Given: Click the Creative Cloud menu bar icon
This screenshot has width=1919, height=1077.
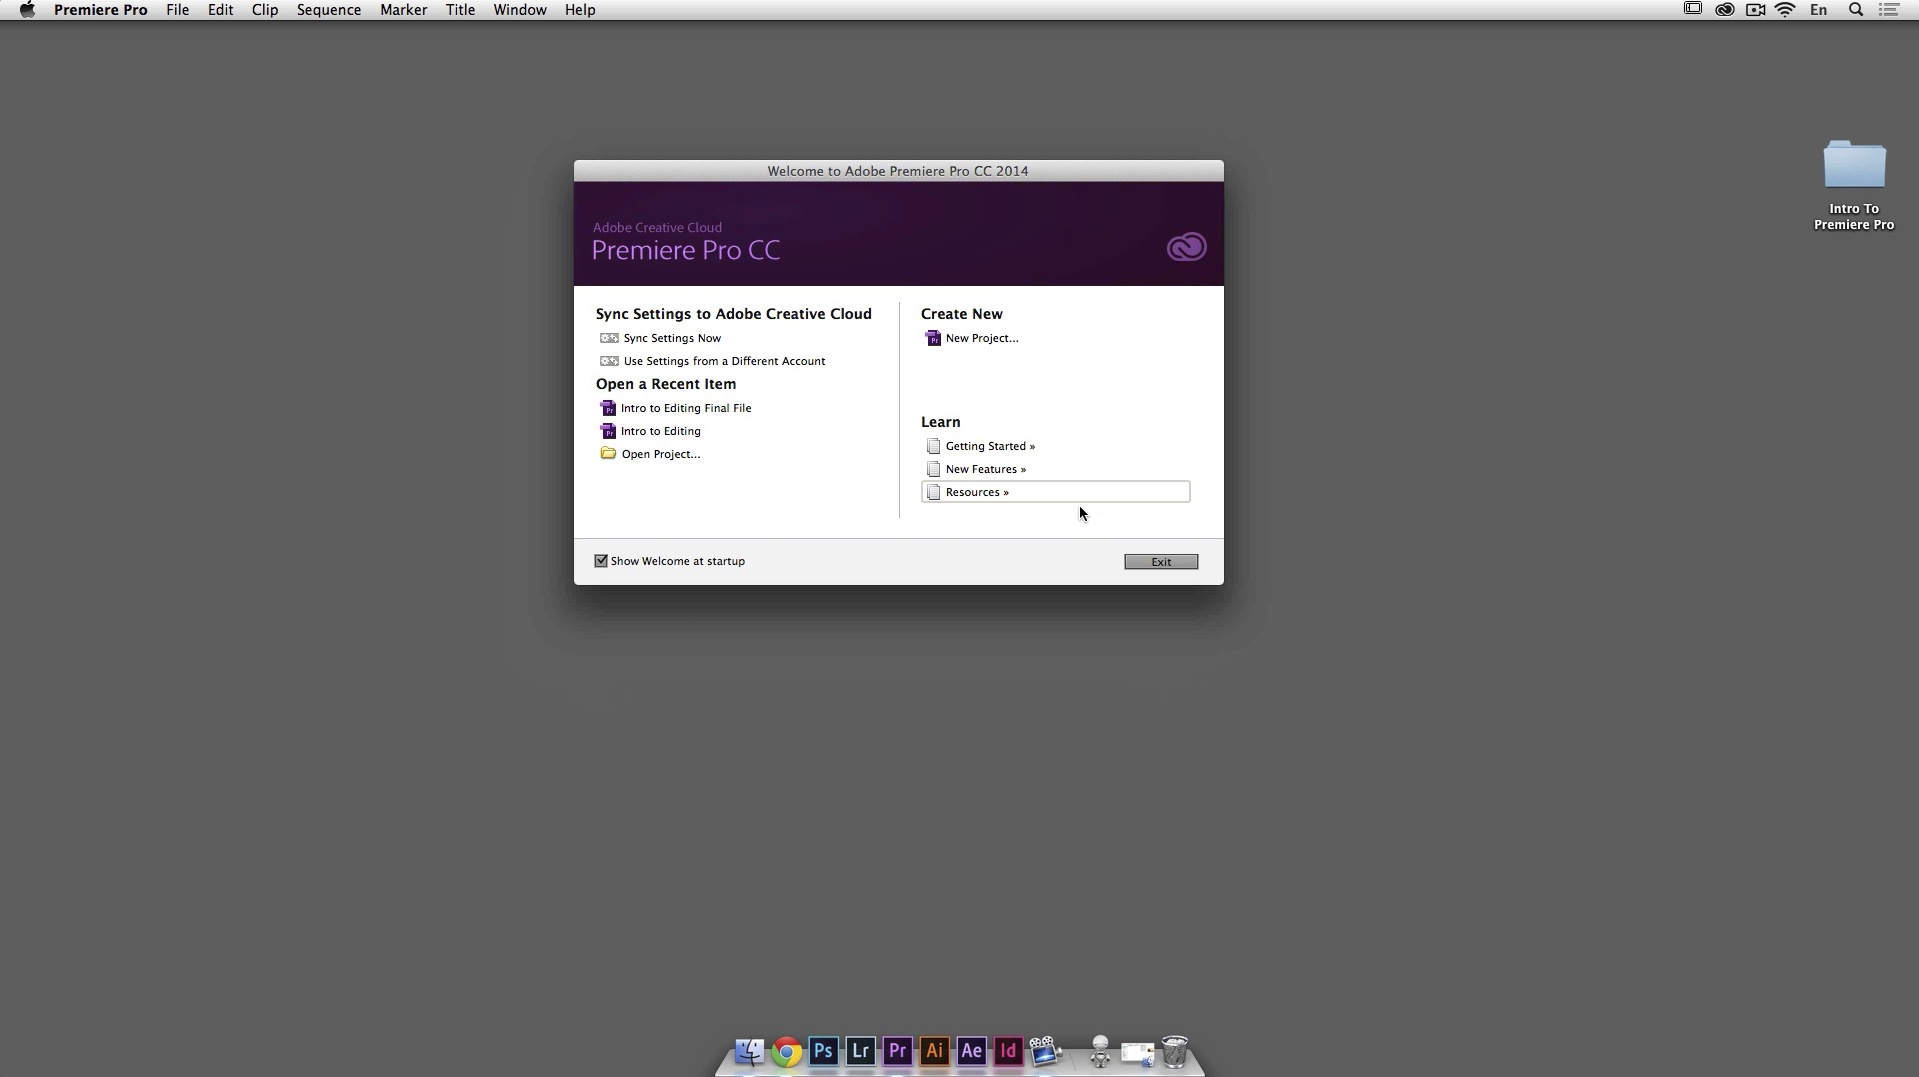Looking at the screenshot, I should coord(1725,10).
